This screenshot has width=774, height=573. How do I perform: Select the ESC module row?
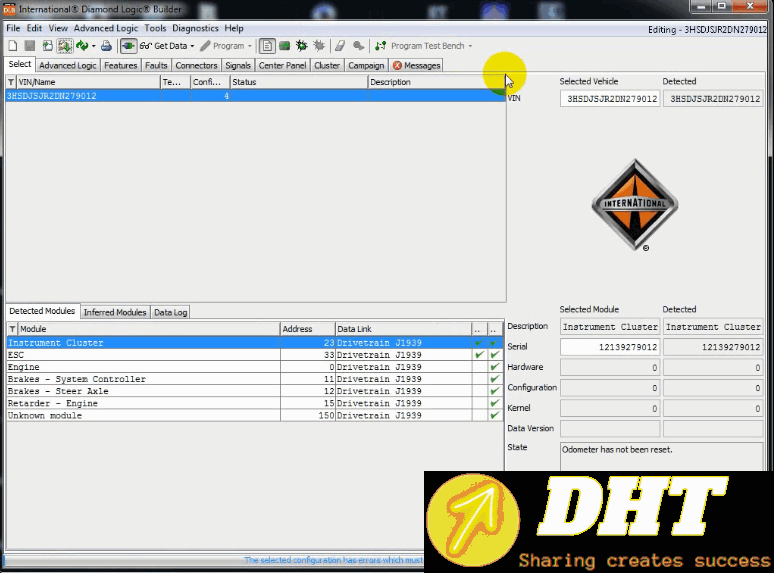(255, 355)
